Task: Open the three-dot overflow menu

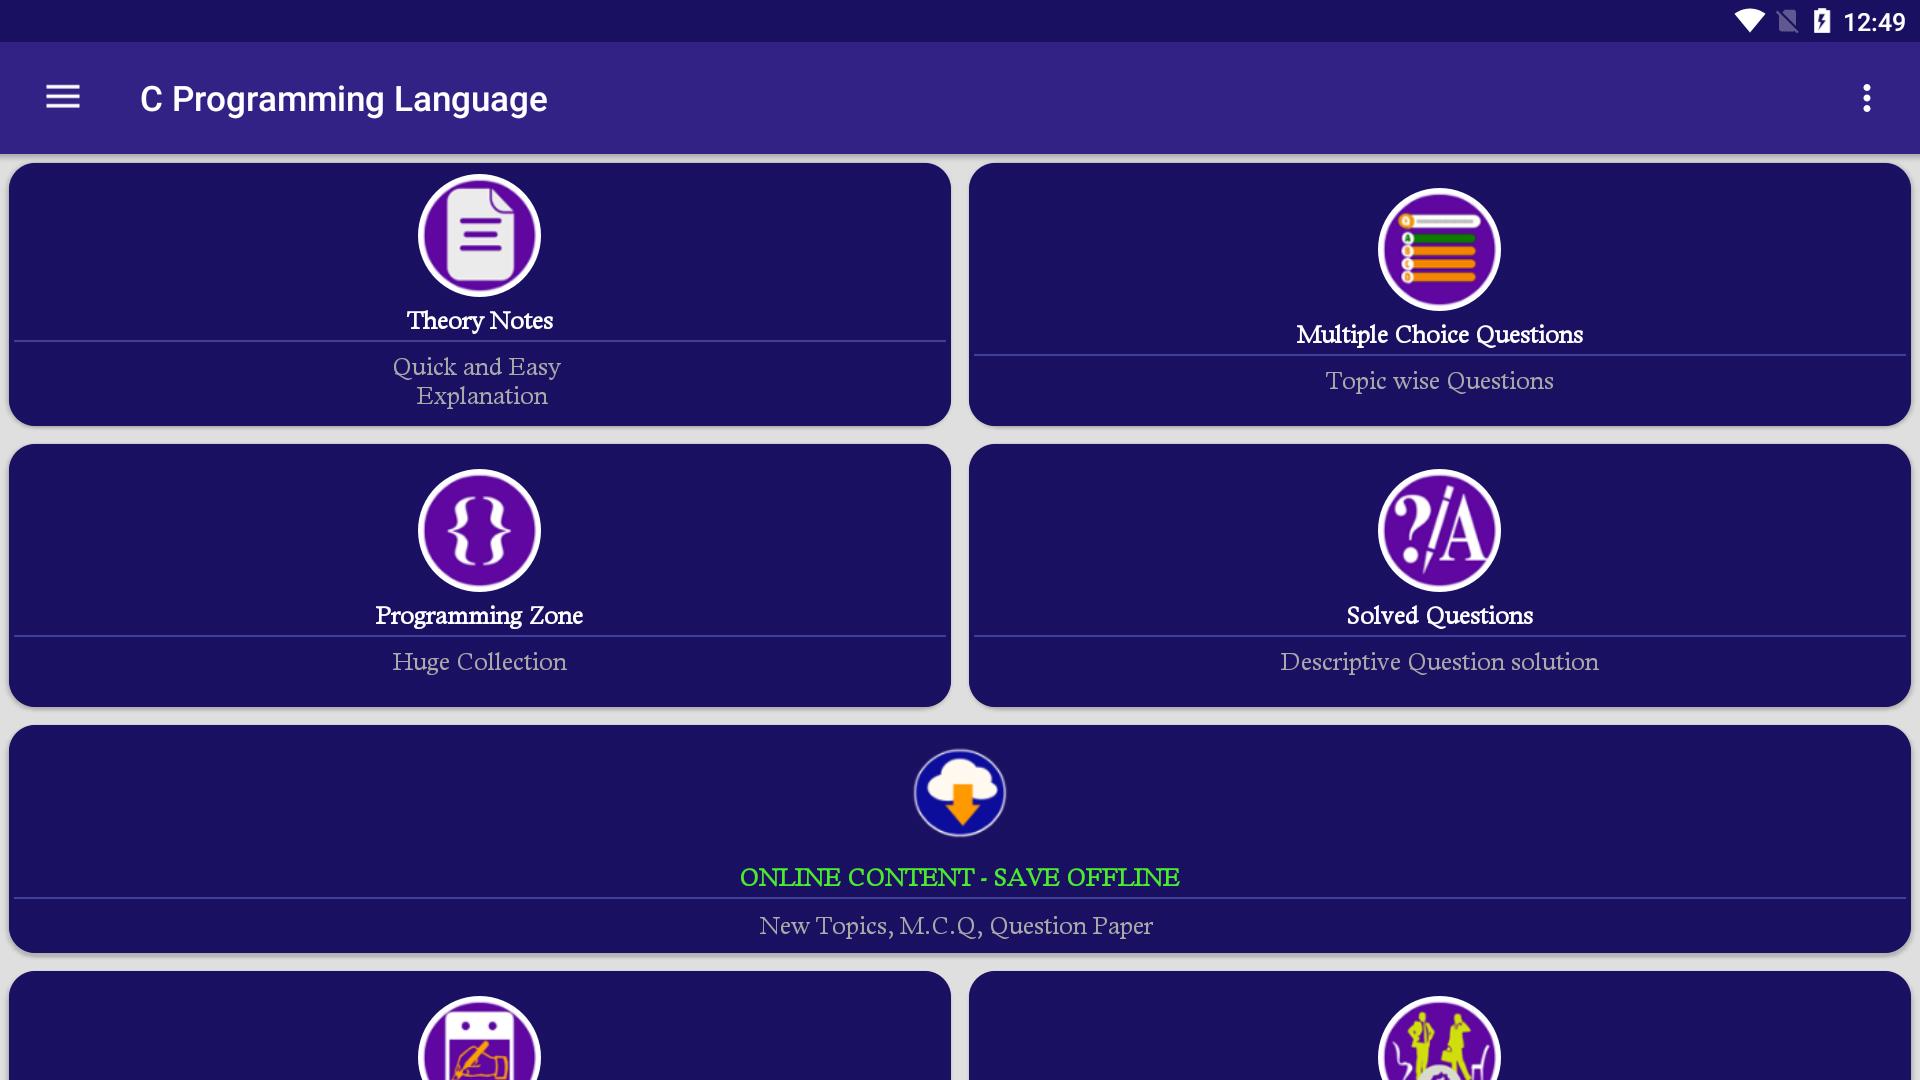Action: (x=1866, y=98)
